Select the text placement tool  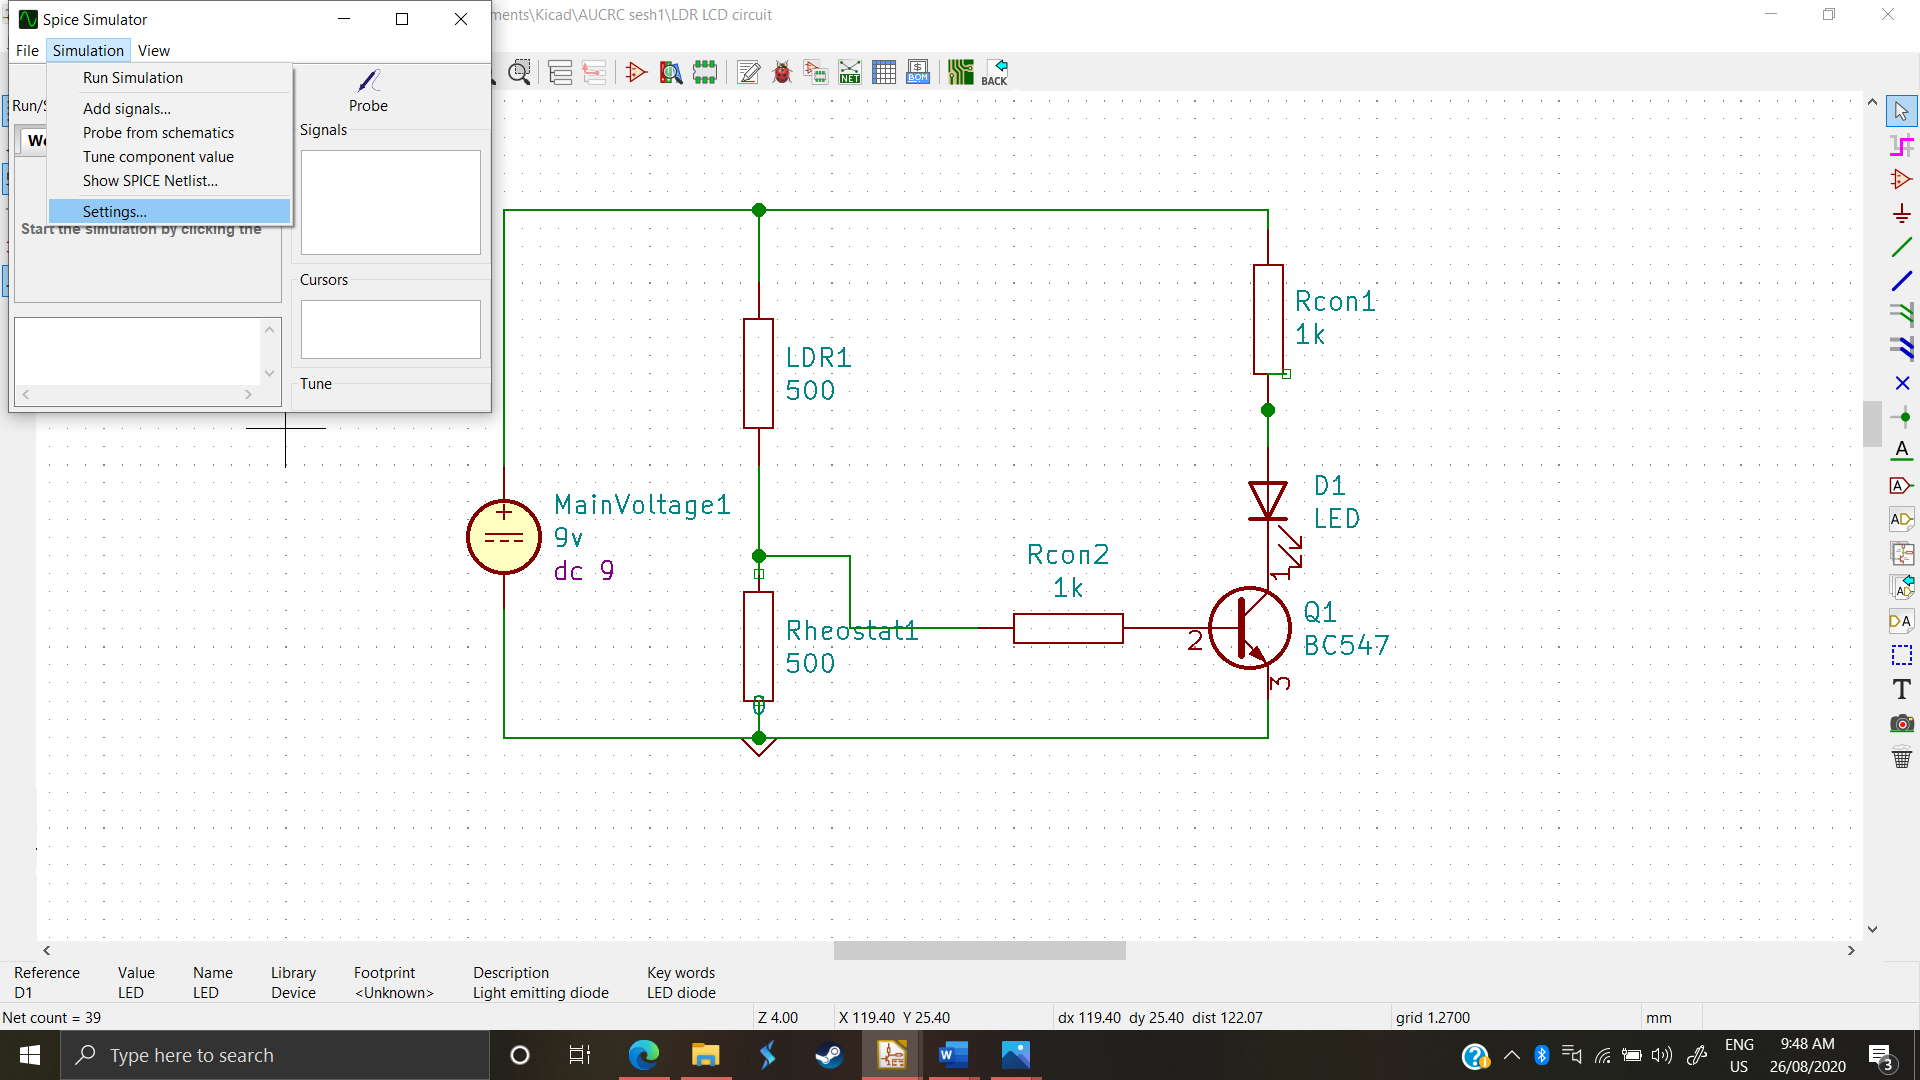(1902, 689)
